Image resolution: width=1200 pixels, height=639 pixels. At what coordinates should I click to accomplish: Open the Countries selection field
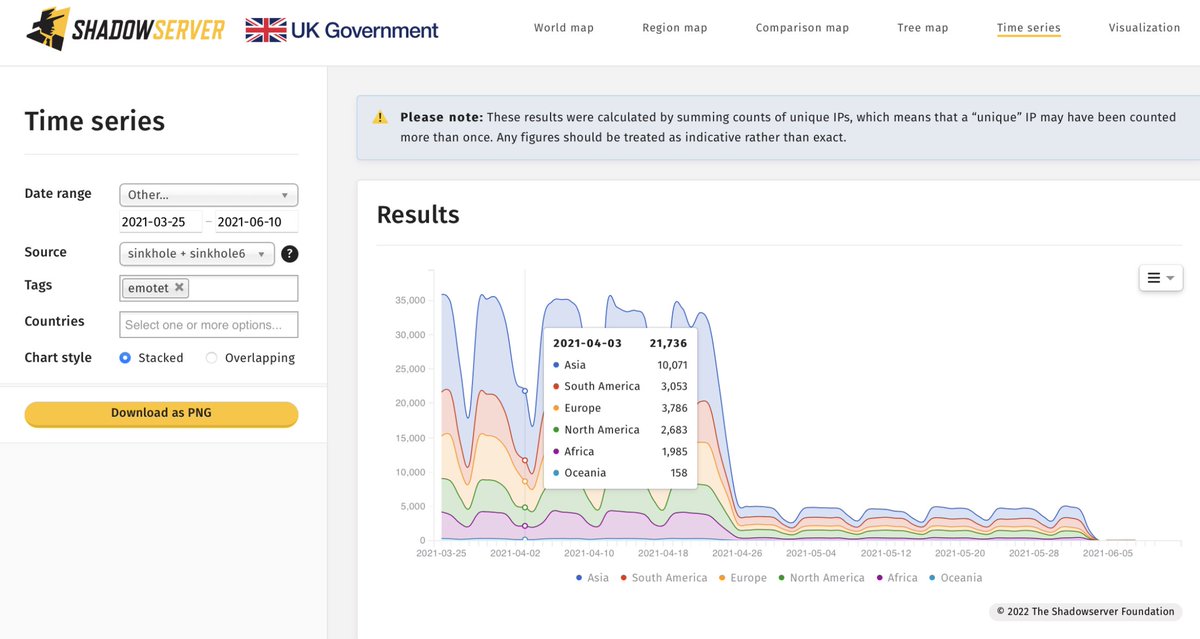(208, 324)
